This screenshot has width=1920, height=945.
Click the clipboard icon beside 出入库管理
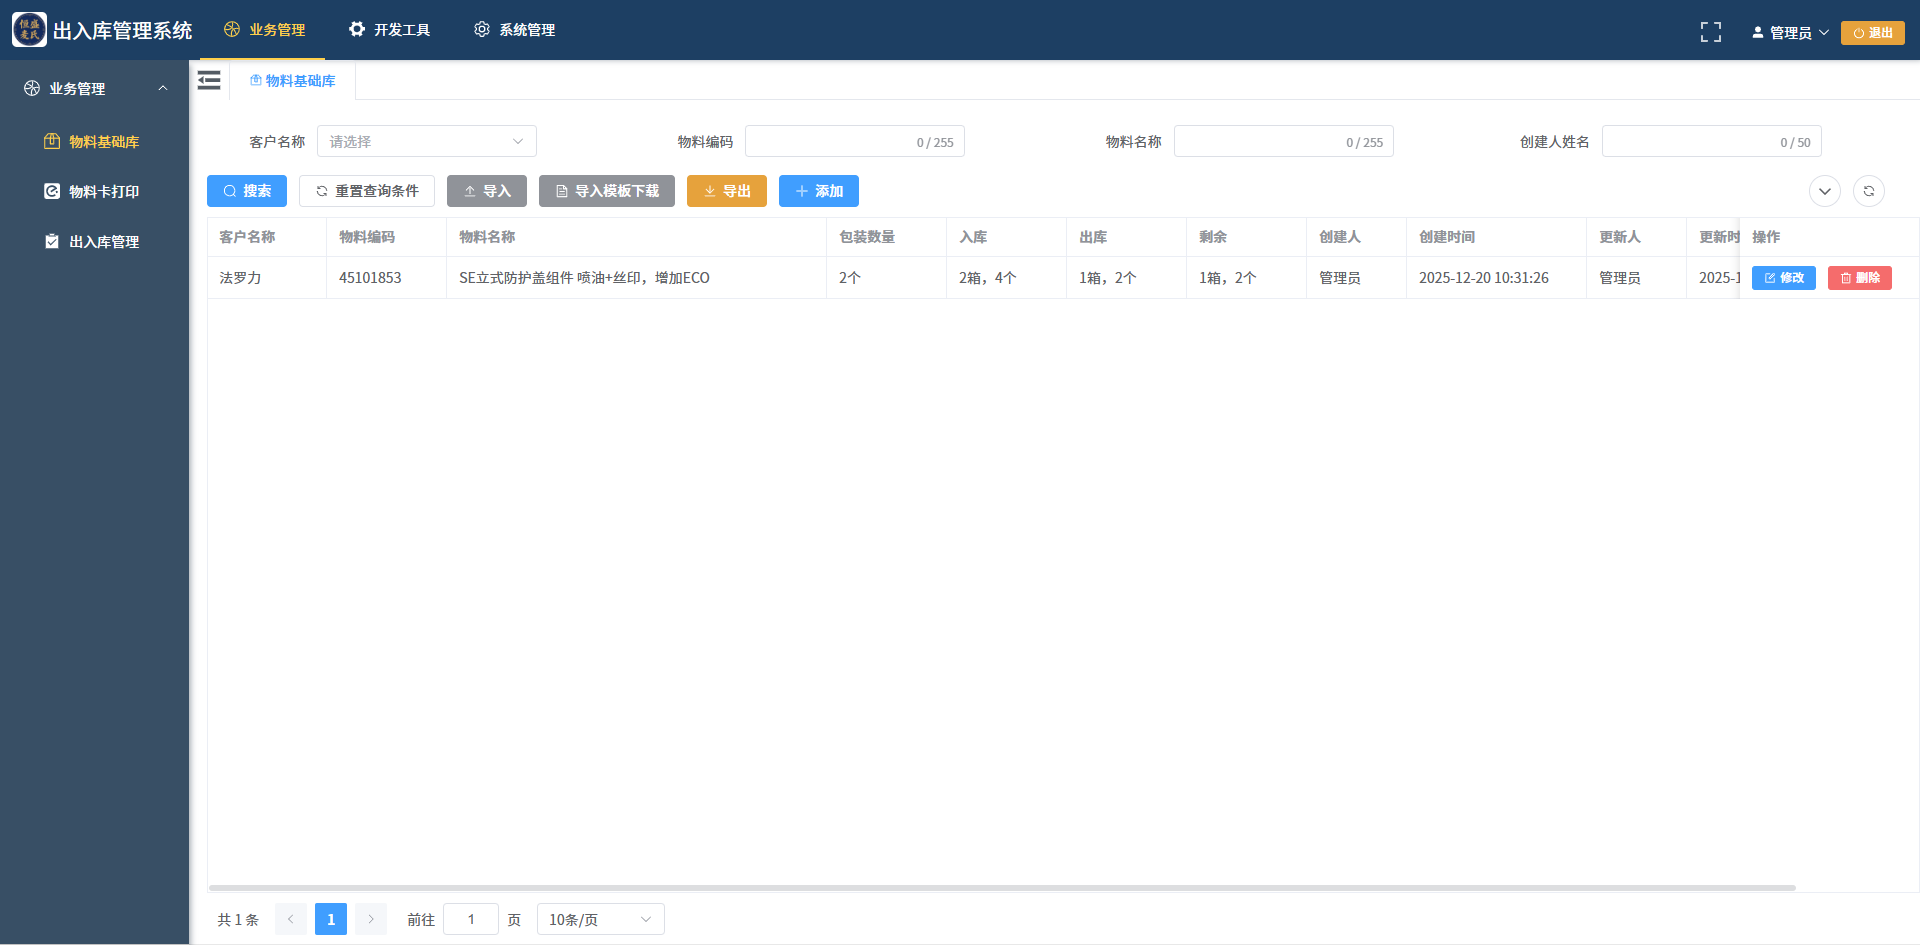point(52,241)
